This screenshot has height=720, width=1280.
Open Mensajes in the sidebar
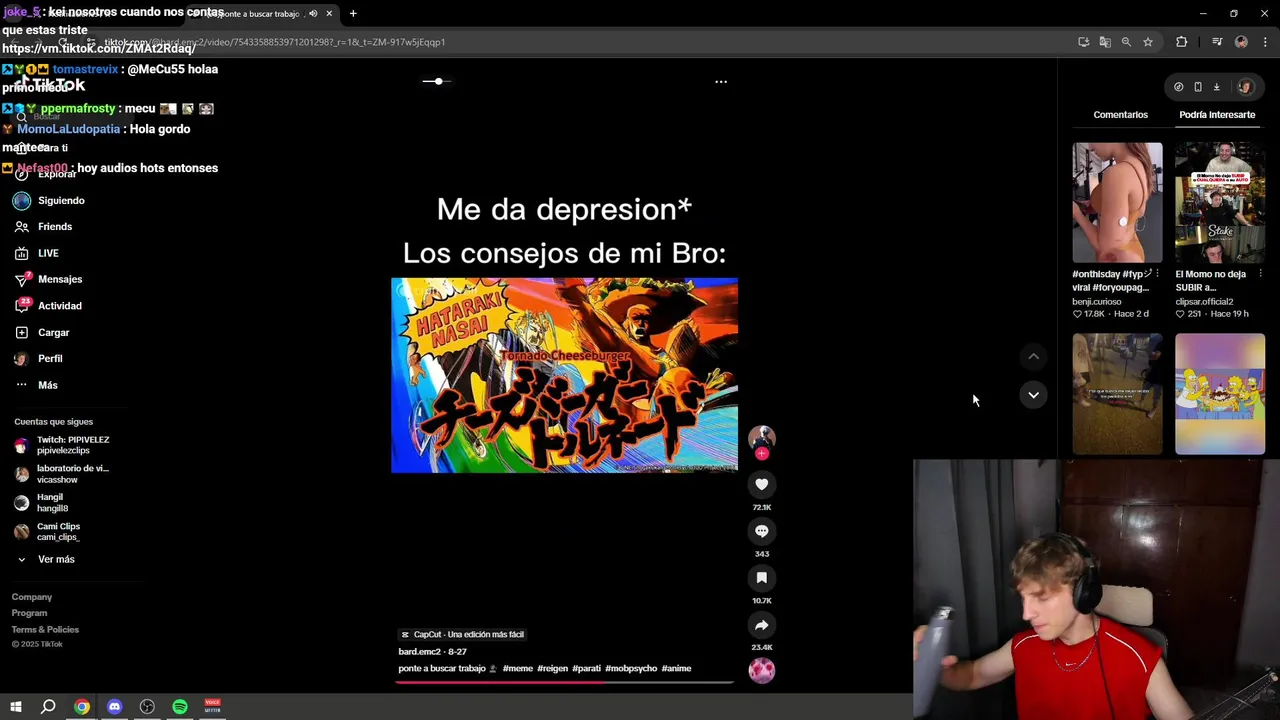click(x=60, y=280)
